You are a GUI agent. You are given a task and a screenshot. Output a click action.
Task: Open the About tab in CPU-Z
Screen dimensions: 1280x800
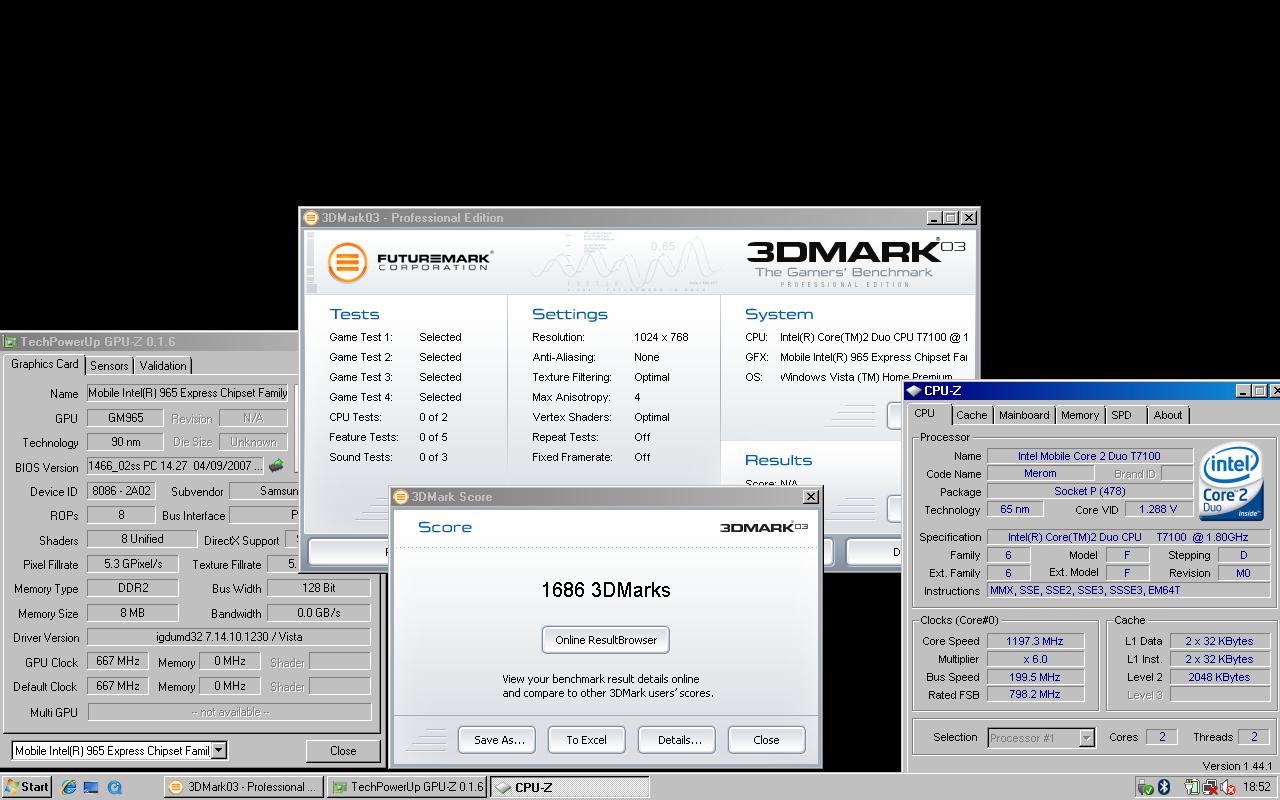(1168, 415)
